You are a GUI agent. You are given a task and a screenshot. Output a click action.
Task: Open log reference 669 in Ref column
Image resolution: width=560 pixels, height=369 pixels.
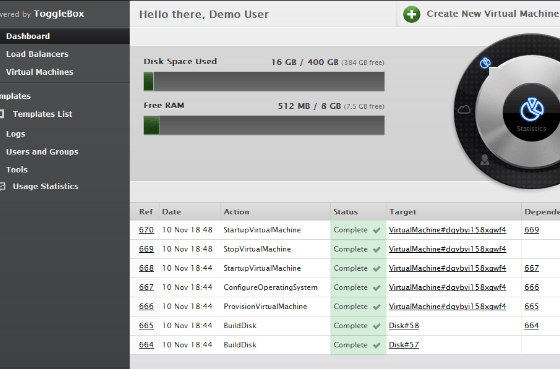point(146,249)
